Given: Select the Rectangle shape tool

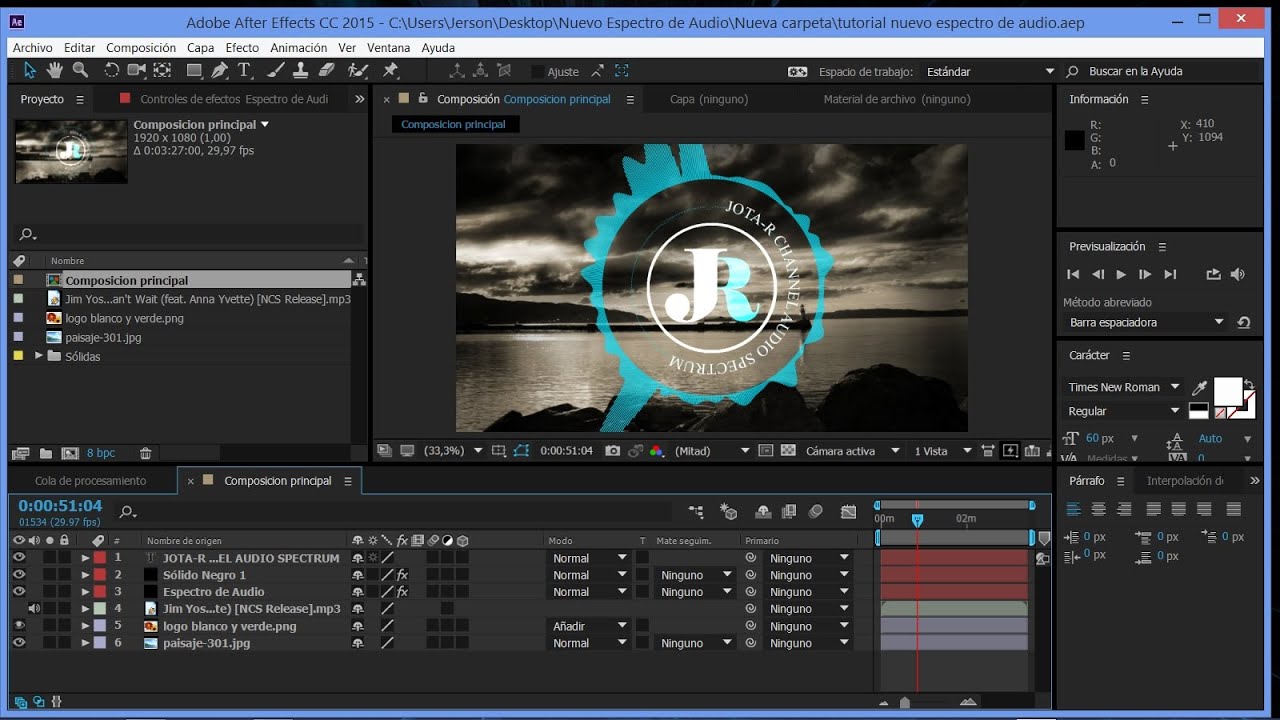Looking at the screenshot, I should [194, 70].
